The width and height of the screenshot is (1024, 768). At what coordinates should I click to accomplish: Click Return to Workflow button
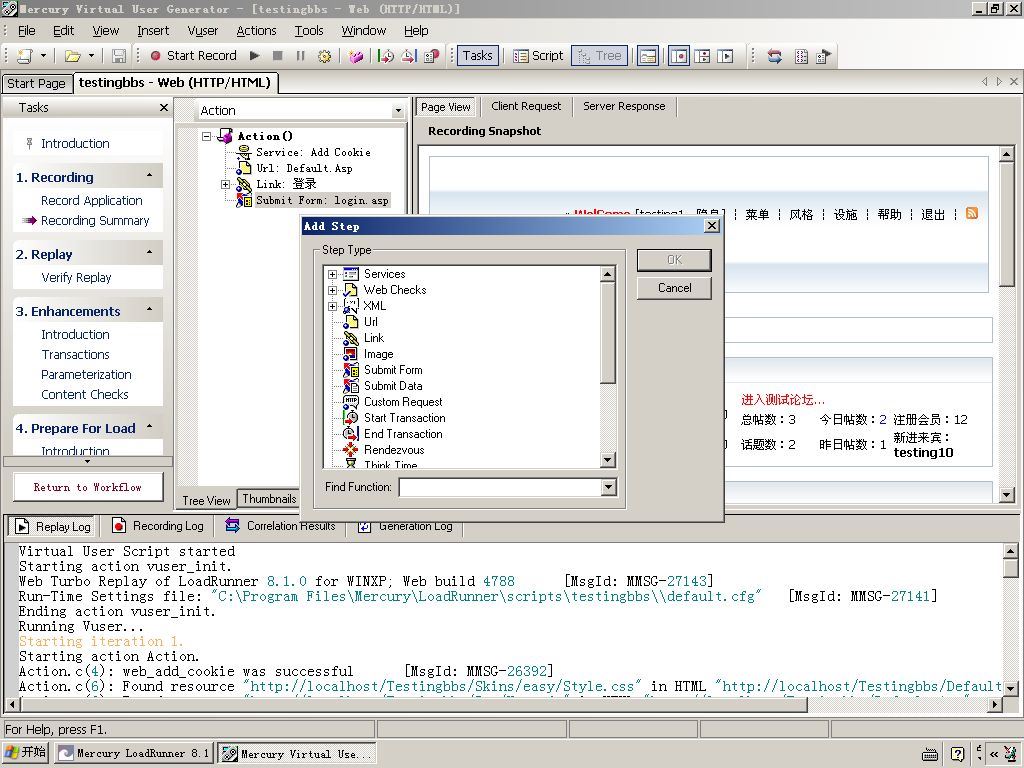(88, 487)
